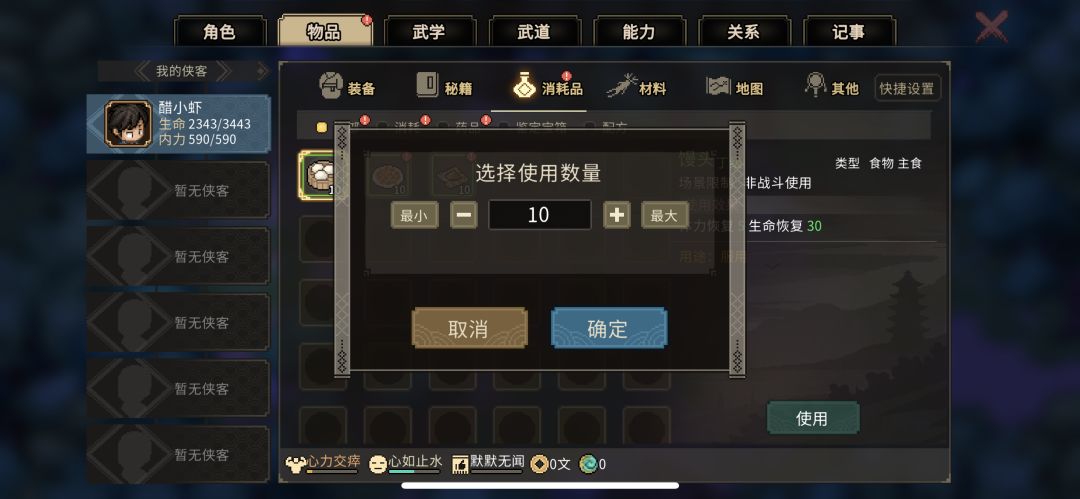The image size is (1080, 499).
Task: Cancel with the 取消 button
Action: click(x=470, y=328)
